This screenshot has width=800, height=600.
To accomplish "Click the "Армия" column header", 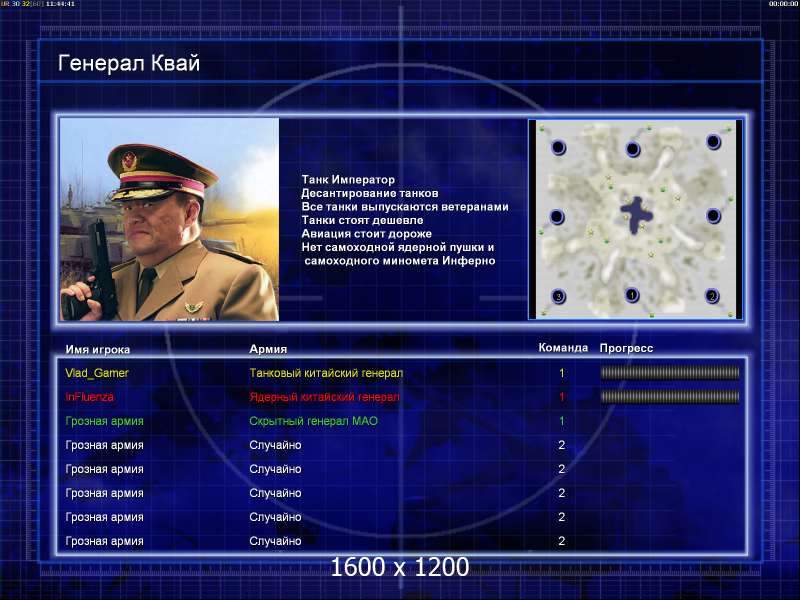I will (x=268, y=350).
